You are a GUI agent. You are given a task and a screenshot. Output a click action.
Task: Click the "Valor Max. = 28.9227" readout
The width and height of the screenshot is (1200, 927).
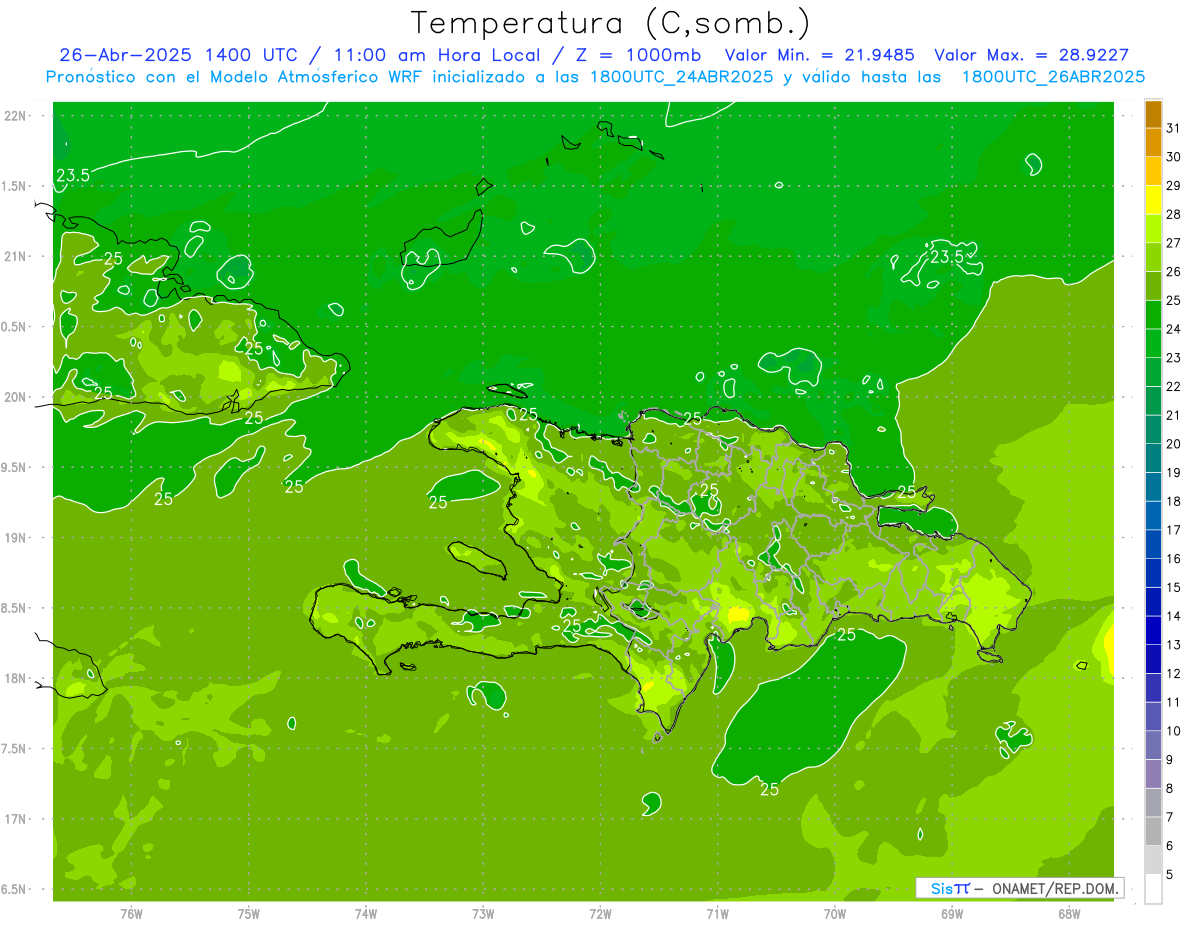[1031, 55]
